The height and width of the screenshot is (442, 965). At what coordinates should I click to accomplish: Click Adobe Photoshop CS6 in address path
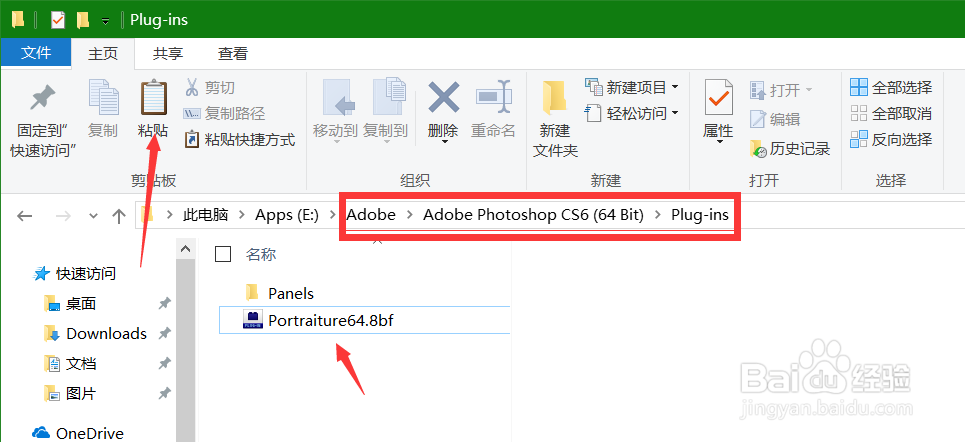(533, 215)
